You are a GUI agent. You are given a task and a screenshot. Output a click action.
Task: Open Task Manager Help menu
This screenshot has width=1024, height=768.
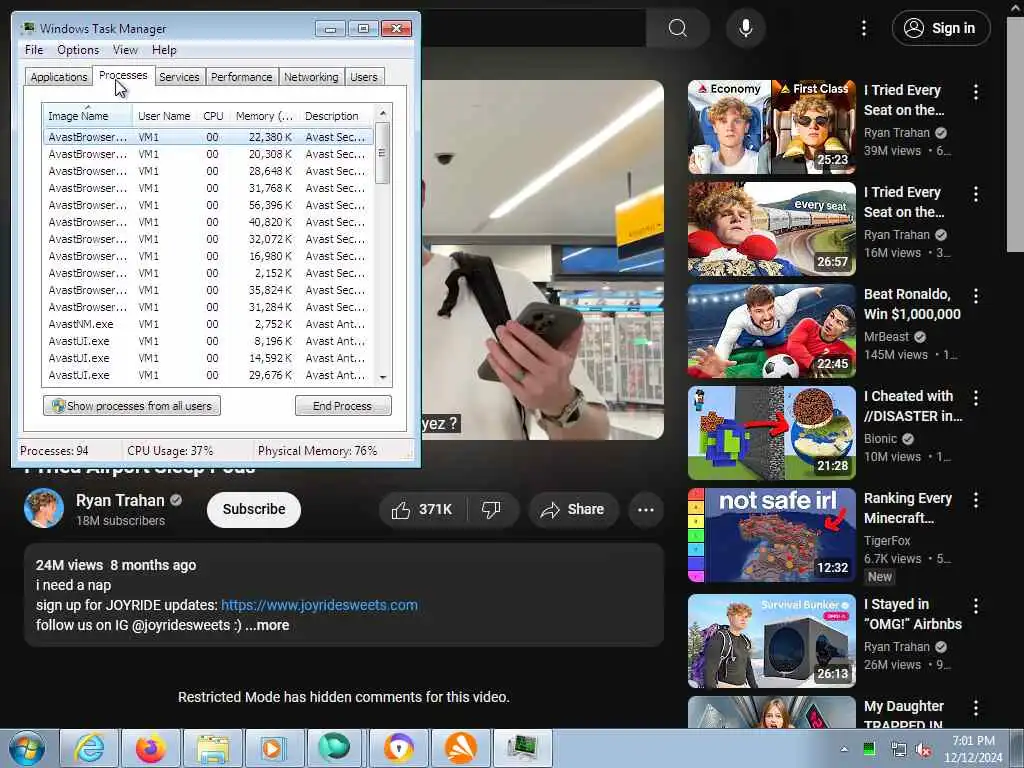coord(164,50)
